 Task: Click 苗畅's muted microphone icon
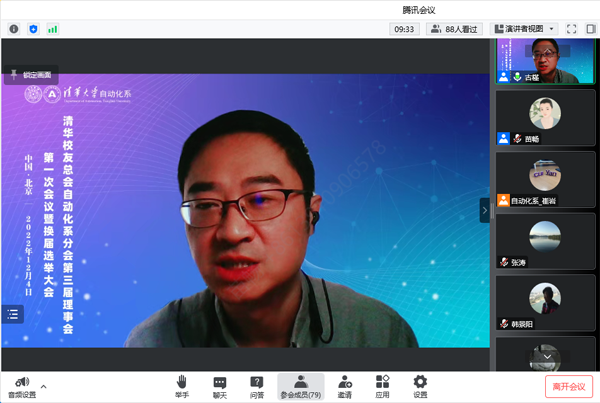[517, 139]
